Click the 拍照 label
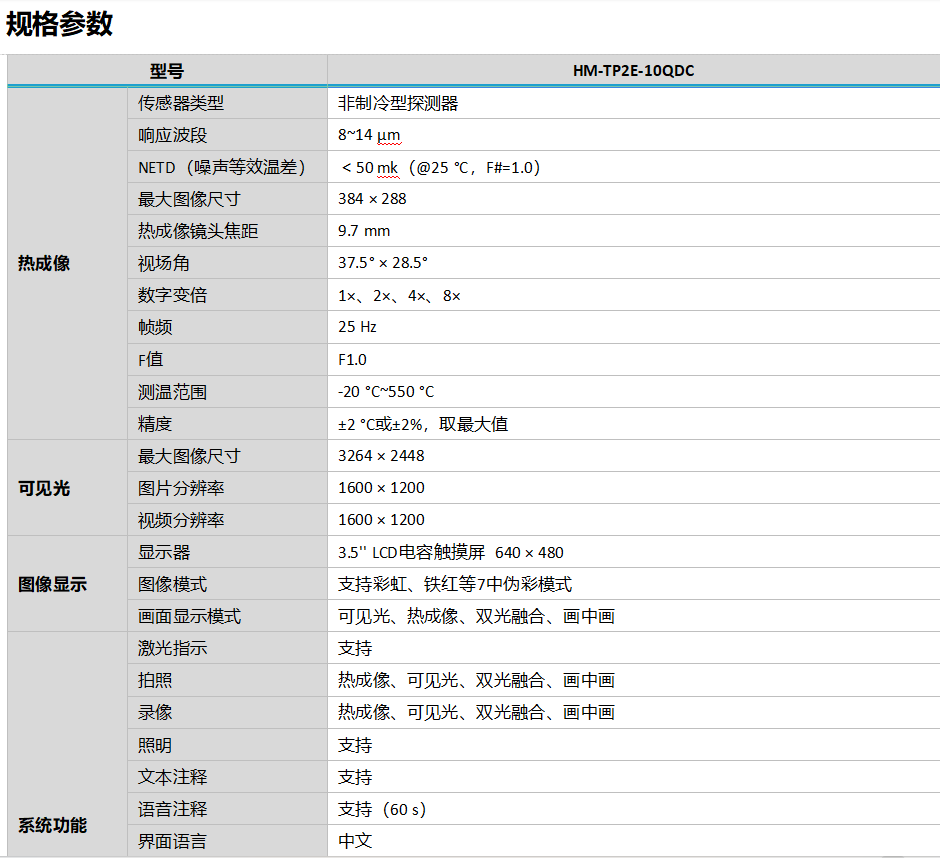The height and width of the screenshot is (858, 940). point(155,681)
